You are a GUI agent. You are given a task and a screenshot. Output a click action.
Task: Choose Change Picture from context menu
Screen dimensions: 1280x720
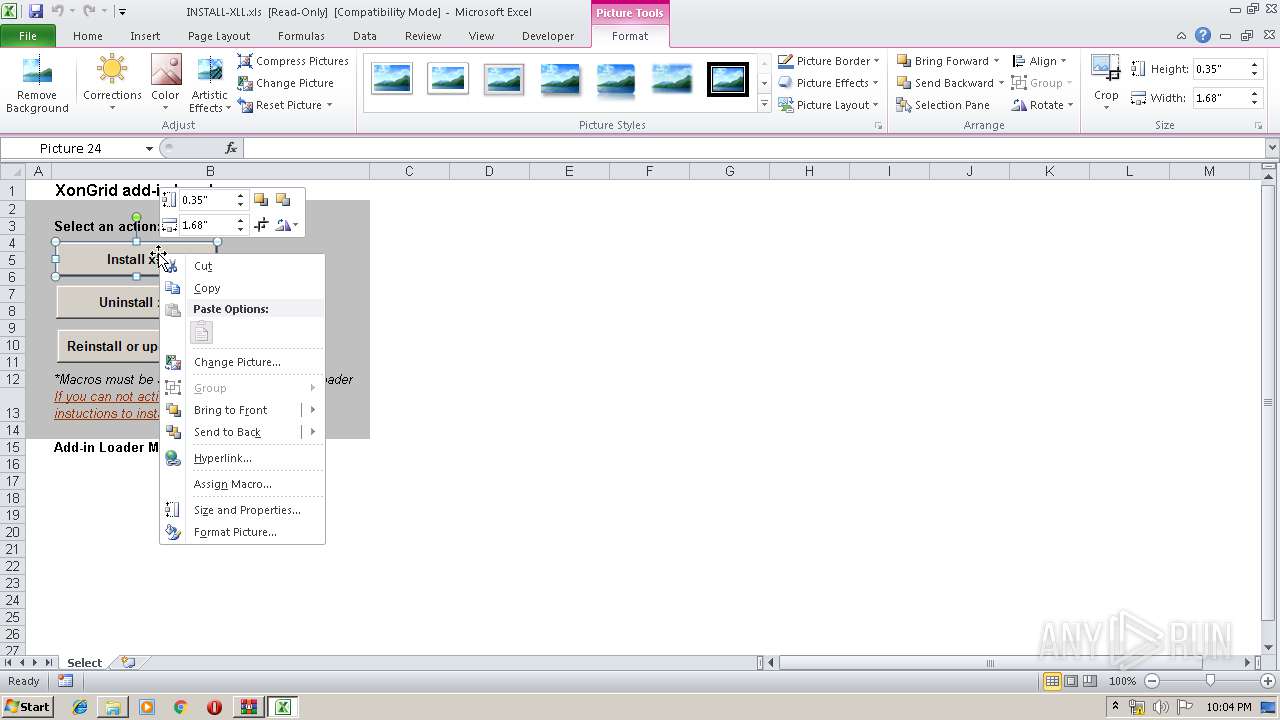click(x=243, y=362)
